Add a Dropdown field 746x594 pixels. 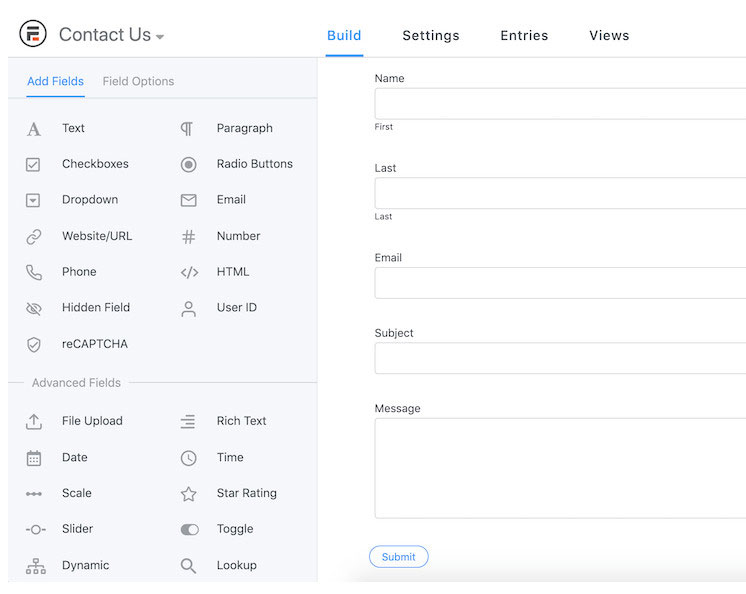(x=89, y=200)
